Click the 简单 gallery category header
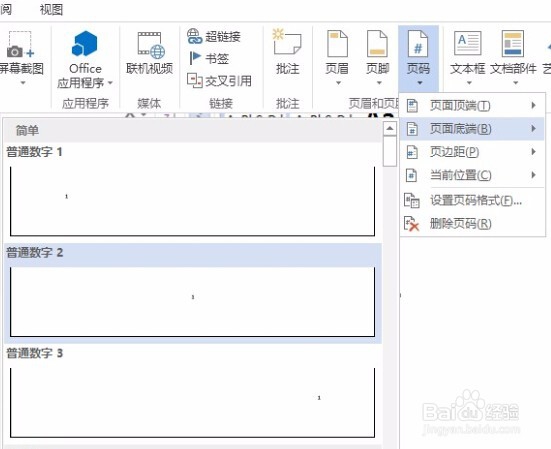The height and width of the screenshot is (449, 551). point(193,130)
